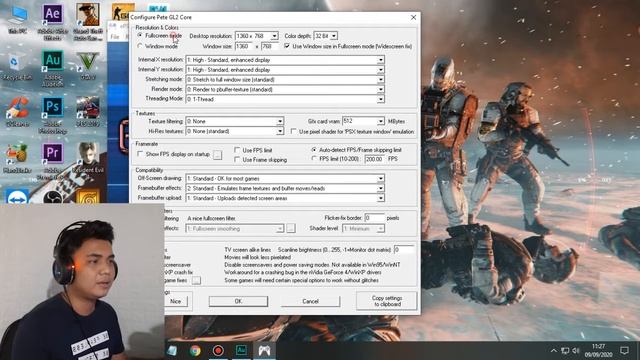The width and height of the screenshot is (640, 360).
Task: Open the Threading Mode dropdown
Action: click(x=380, y=99)
